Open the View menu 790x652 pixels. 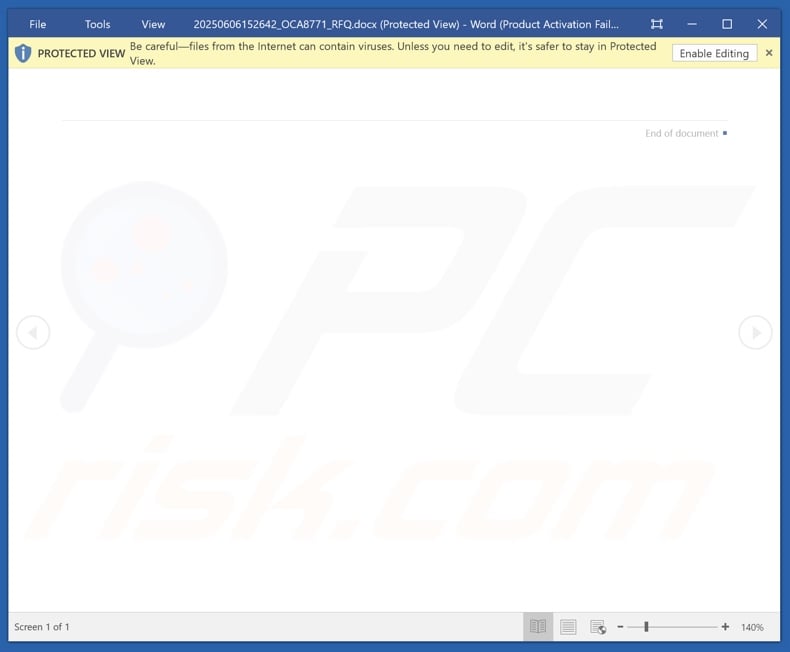tap(153, 24)
